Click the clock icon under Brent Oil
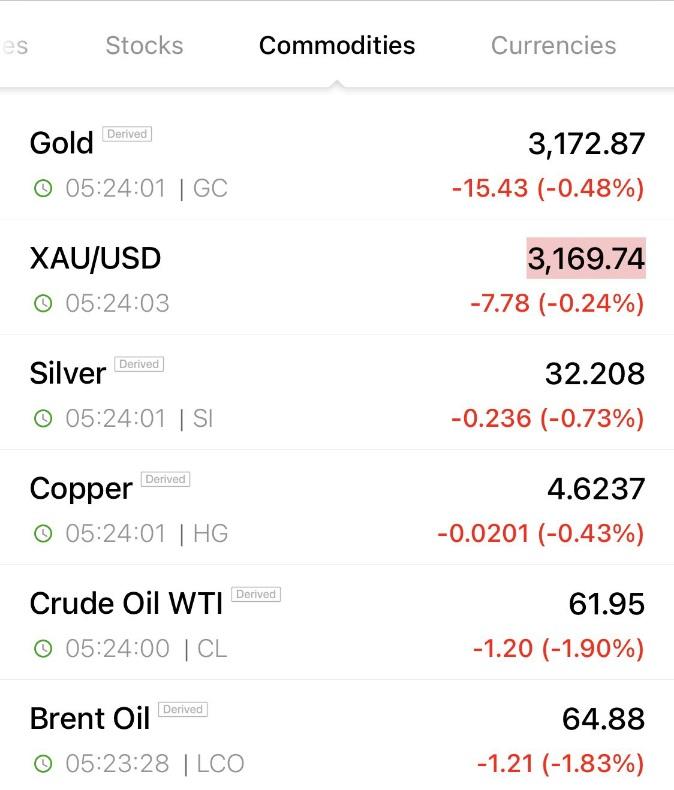 pos(43,763)
